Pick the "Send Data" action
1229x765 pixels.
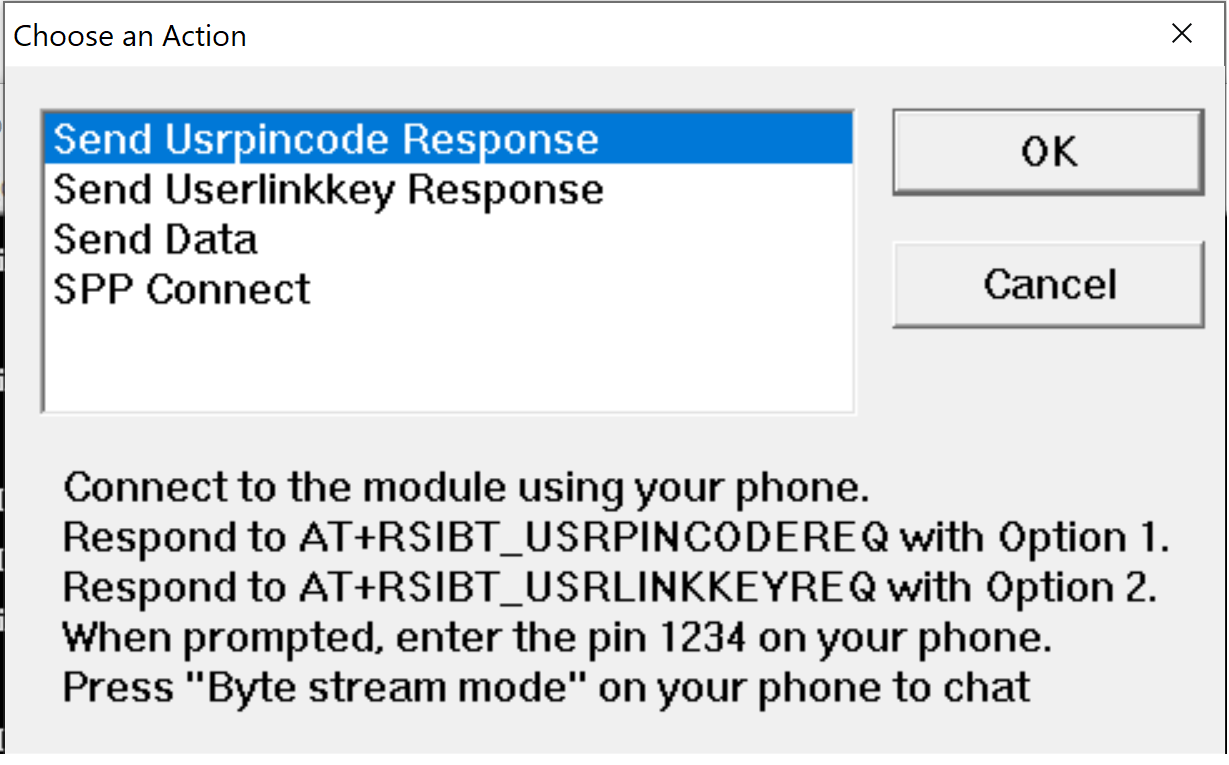[x=154, y=239]
